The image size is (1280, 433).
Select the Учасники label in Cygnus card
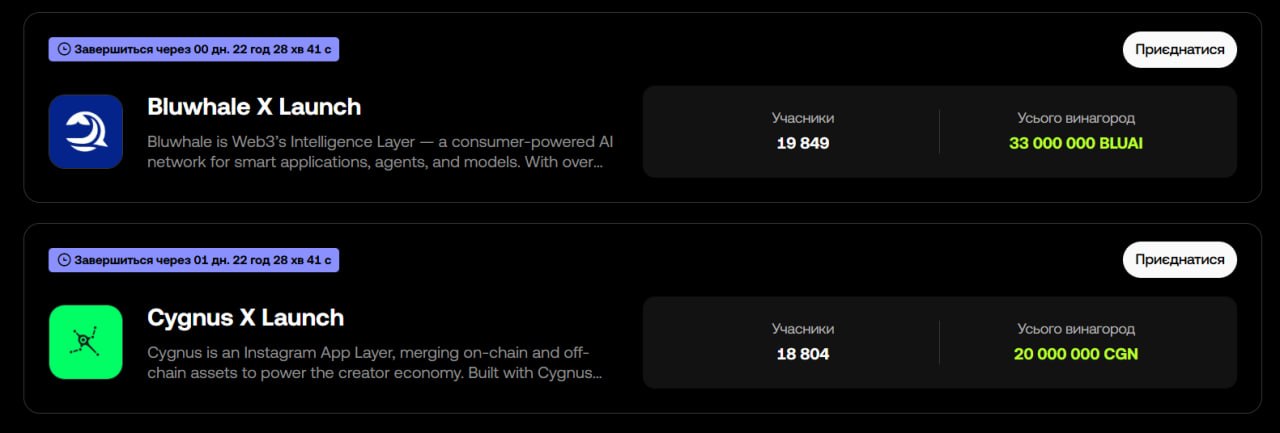pos(803,329)
